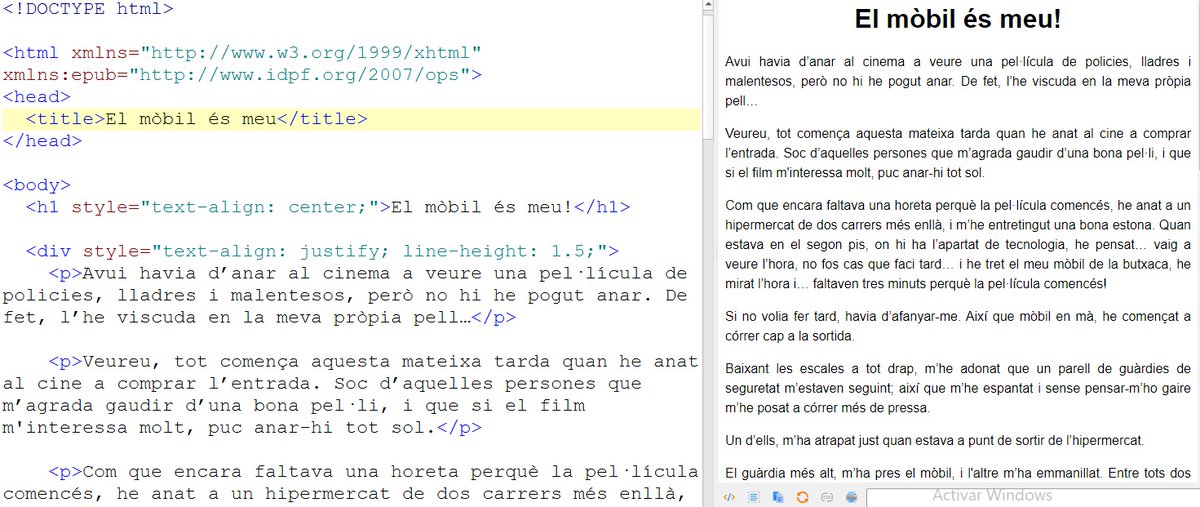Image resolution: width=1200 pixels, height=507 pixels.
Task: Click the preview paragraph starting "El guàrdia més alt"
Action: [958, 472]
